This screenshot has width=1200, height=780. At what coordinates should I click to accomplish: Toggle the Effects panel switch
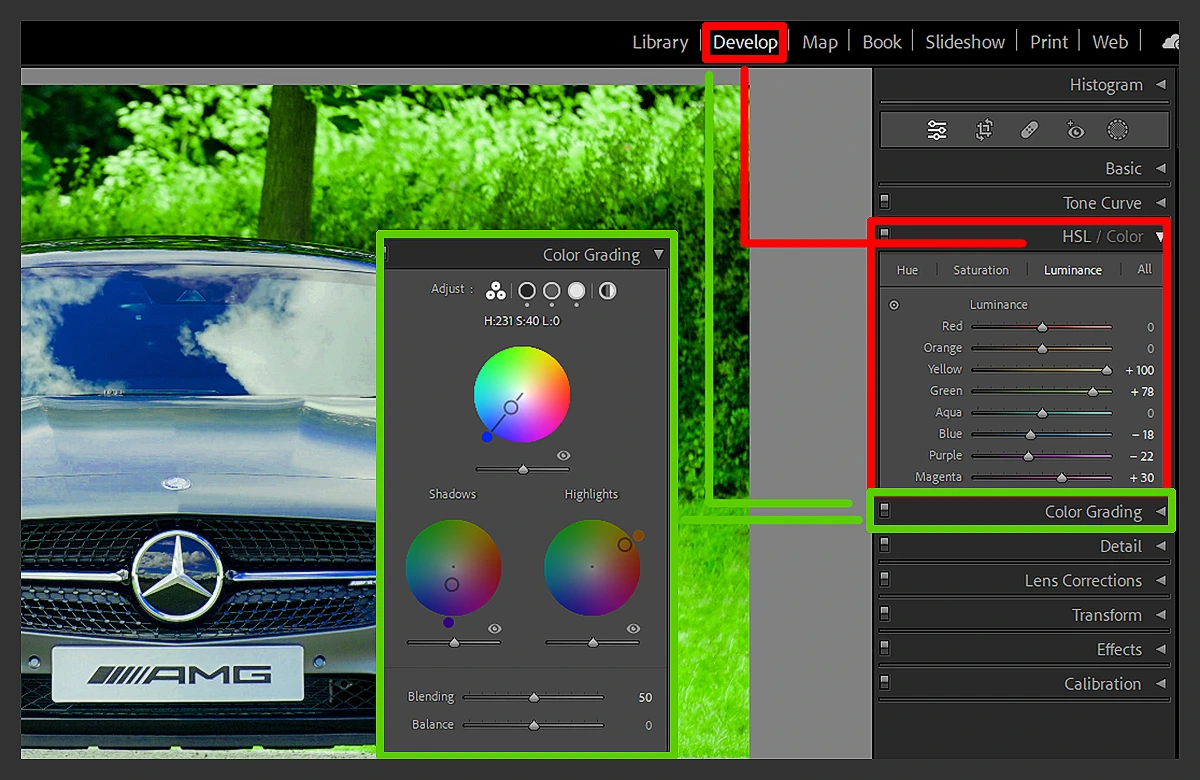tap(885, 649)
